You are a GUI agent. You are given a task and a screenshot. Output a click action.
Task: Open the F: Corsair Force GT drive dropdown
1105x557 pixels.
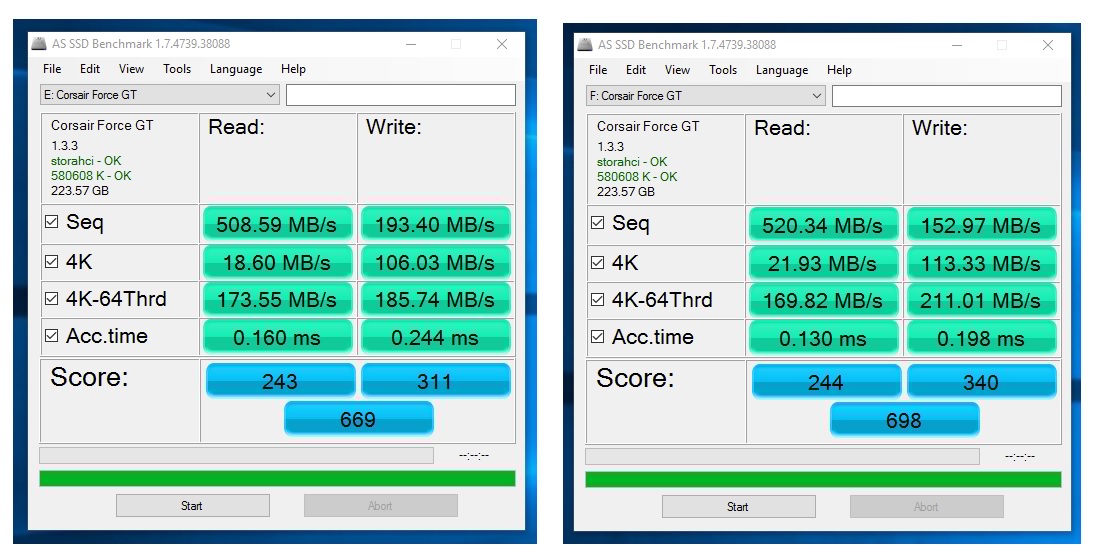tap(706, 95)
